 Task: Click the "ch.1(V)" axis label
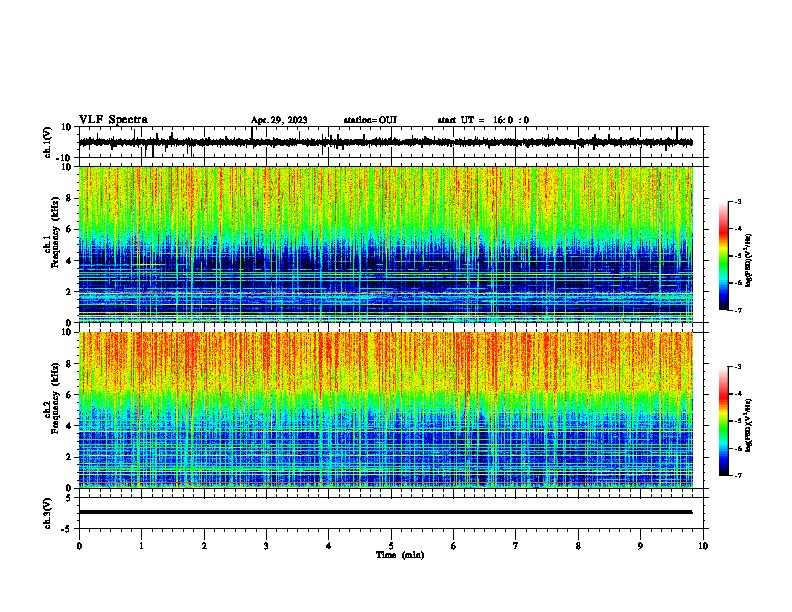(x=48, y=142)
